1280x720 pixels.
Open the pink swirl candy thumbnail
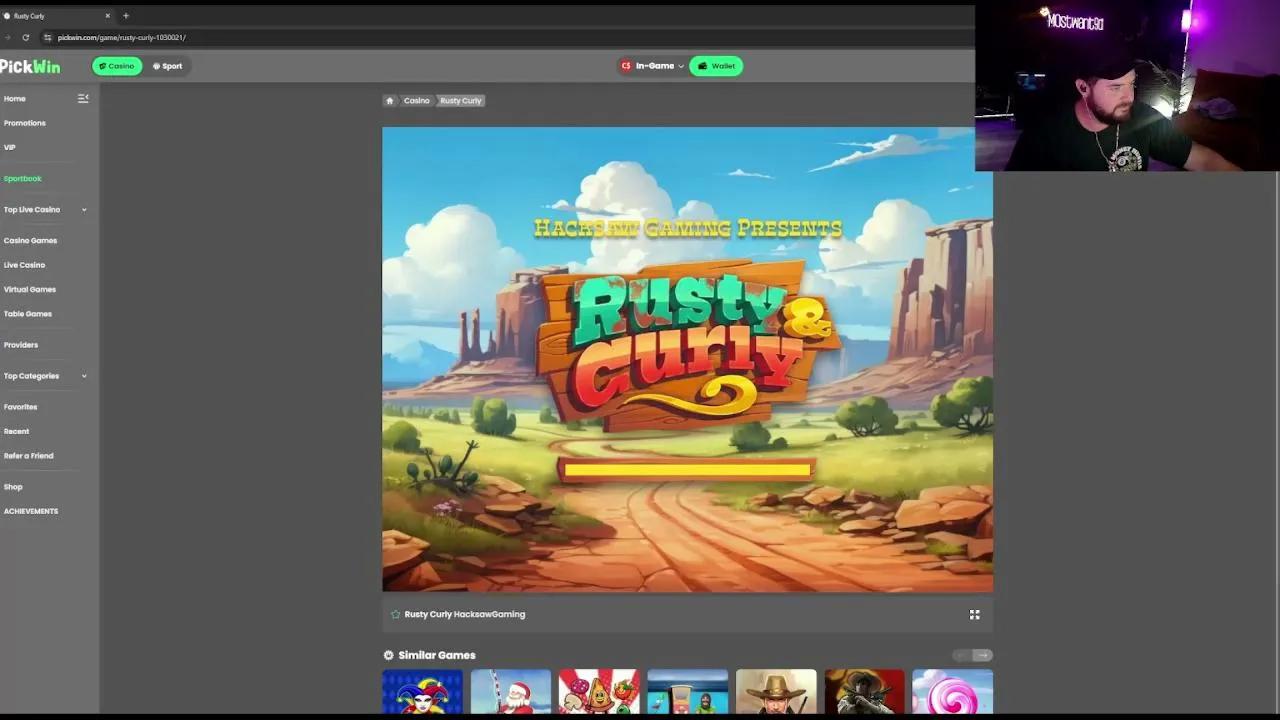(x=953, y=692)
